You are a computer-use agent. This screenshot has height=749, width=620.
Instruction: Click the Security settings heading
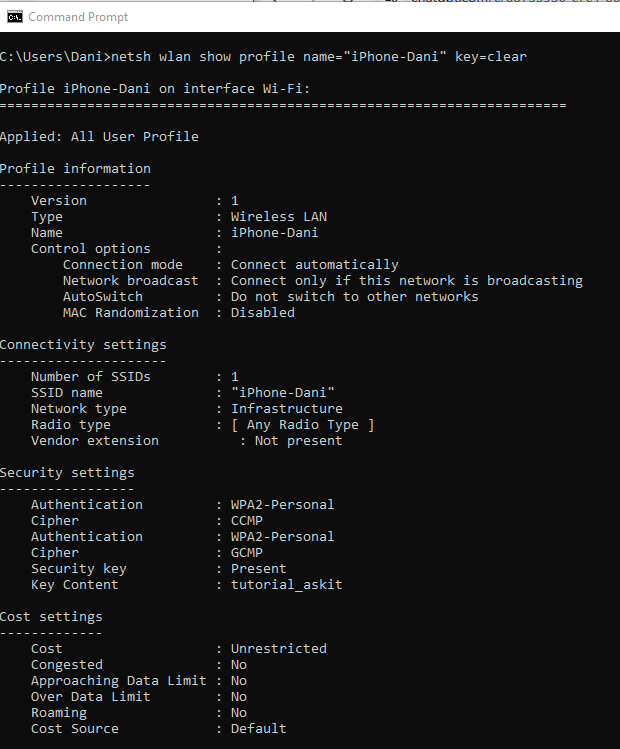67,472
